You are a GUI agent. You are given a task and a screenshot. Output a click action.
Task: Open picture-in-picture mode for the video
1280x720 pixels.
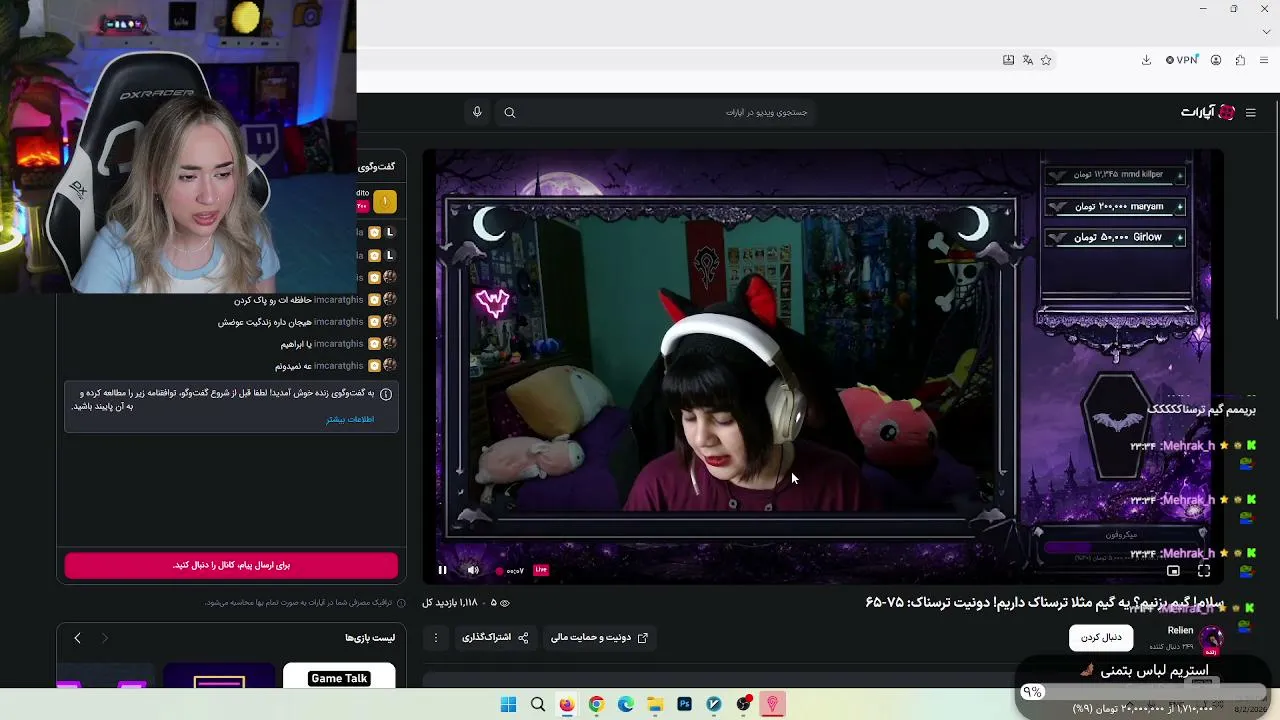pos(1173,570)
